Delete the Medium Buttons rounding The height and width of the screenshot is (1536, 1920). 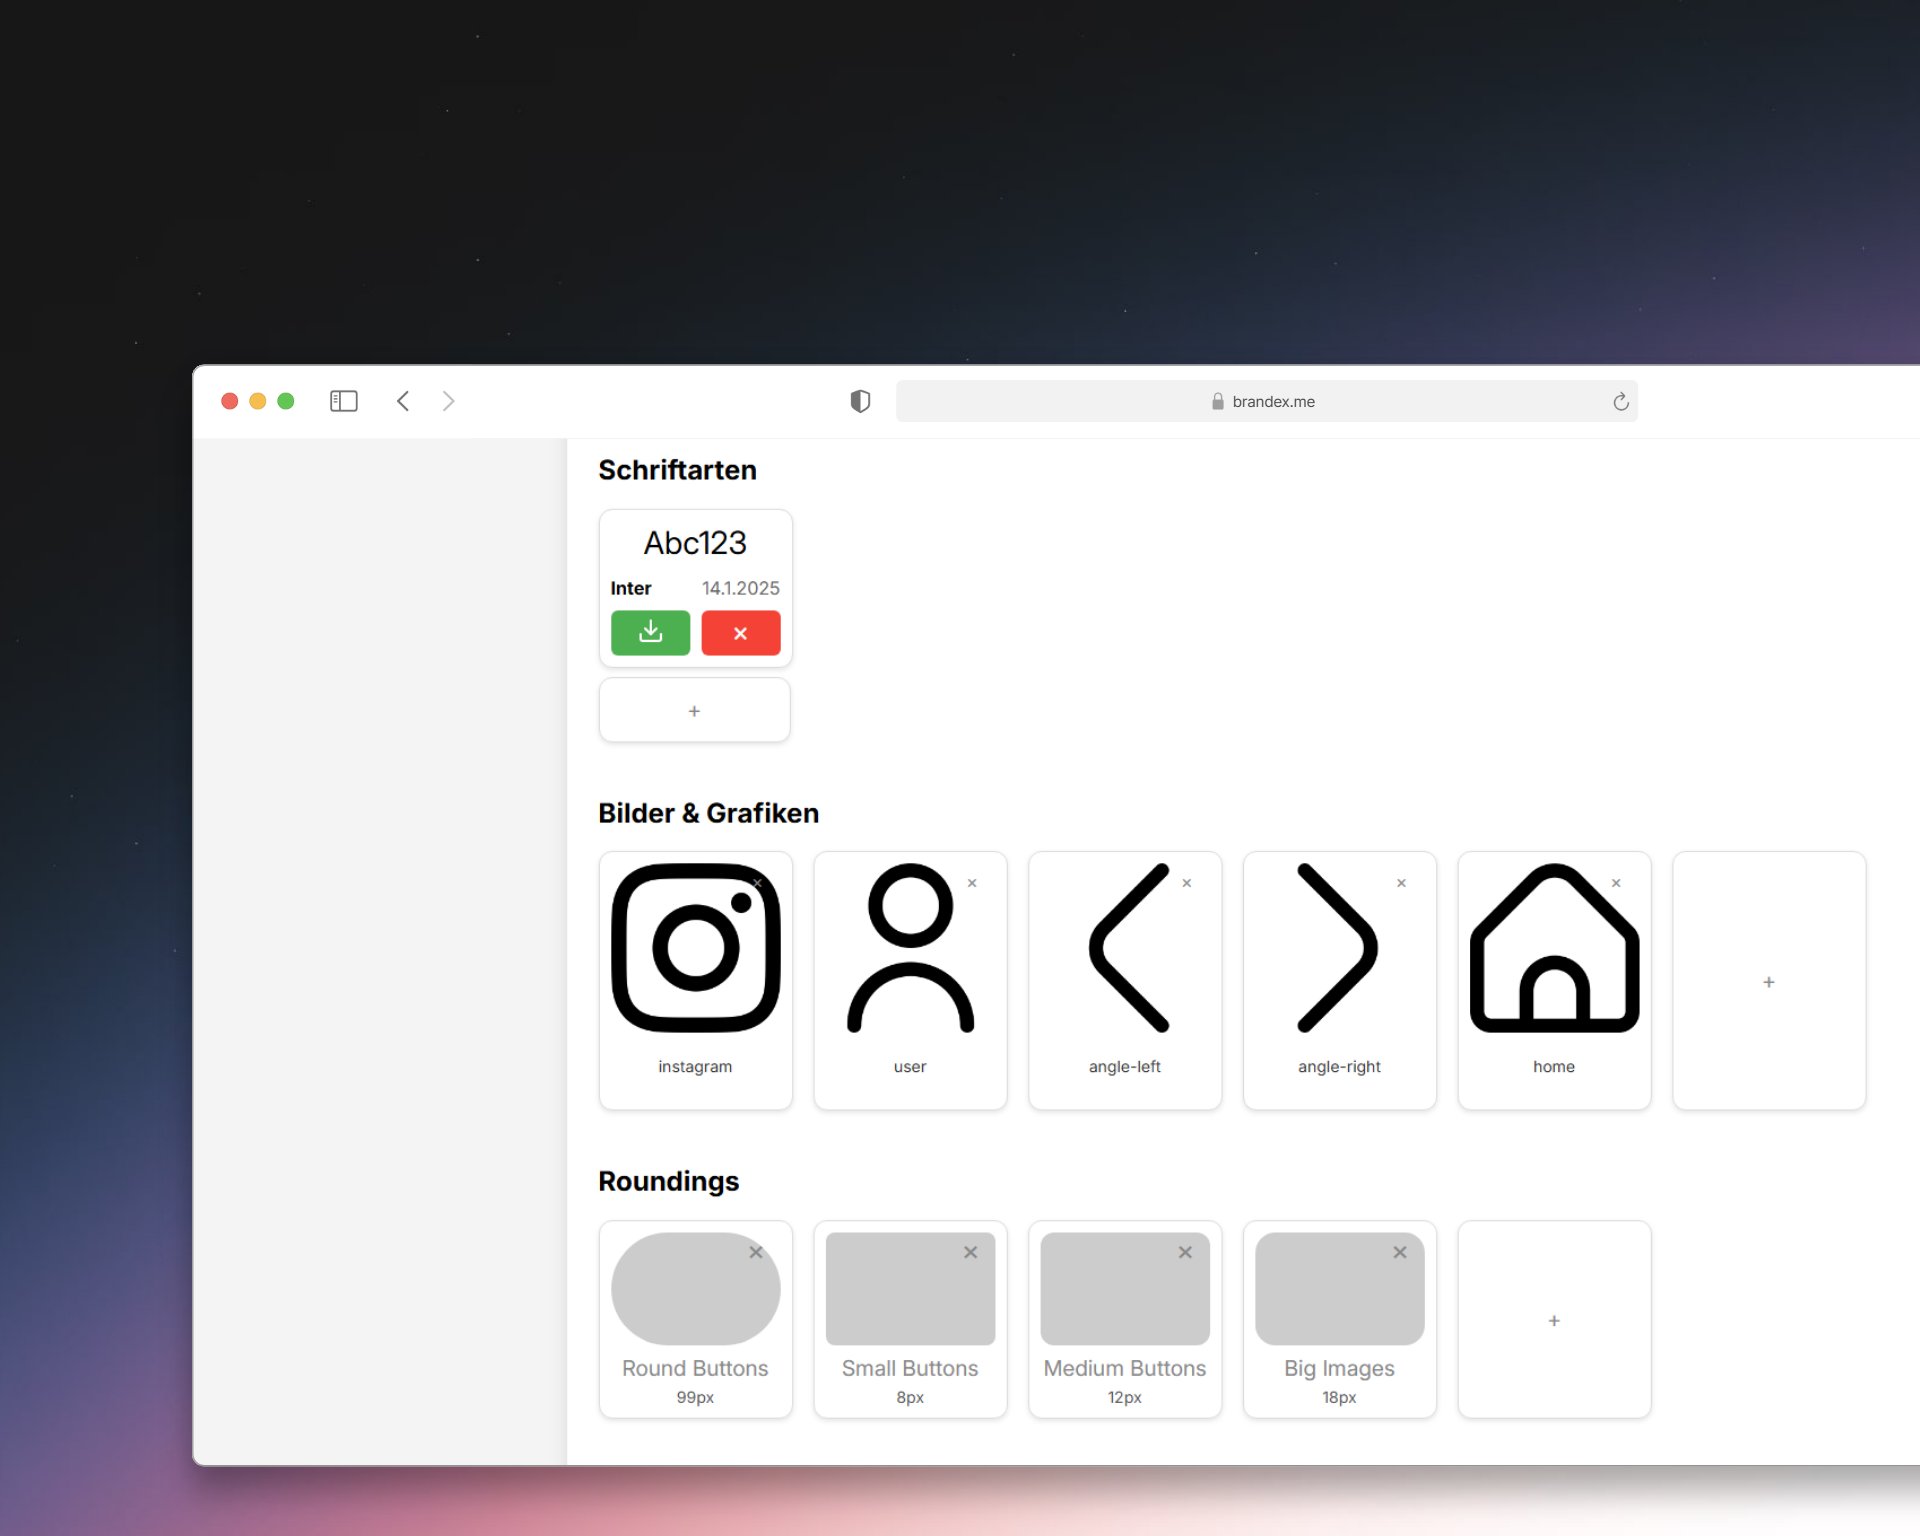click(1185, 1252)
